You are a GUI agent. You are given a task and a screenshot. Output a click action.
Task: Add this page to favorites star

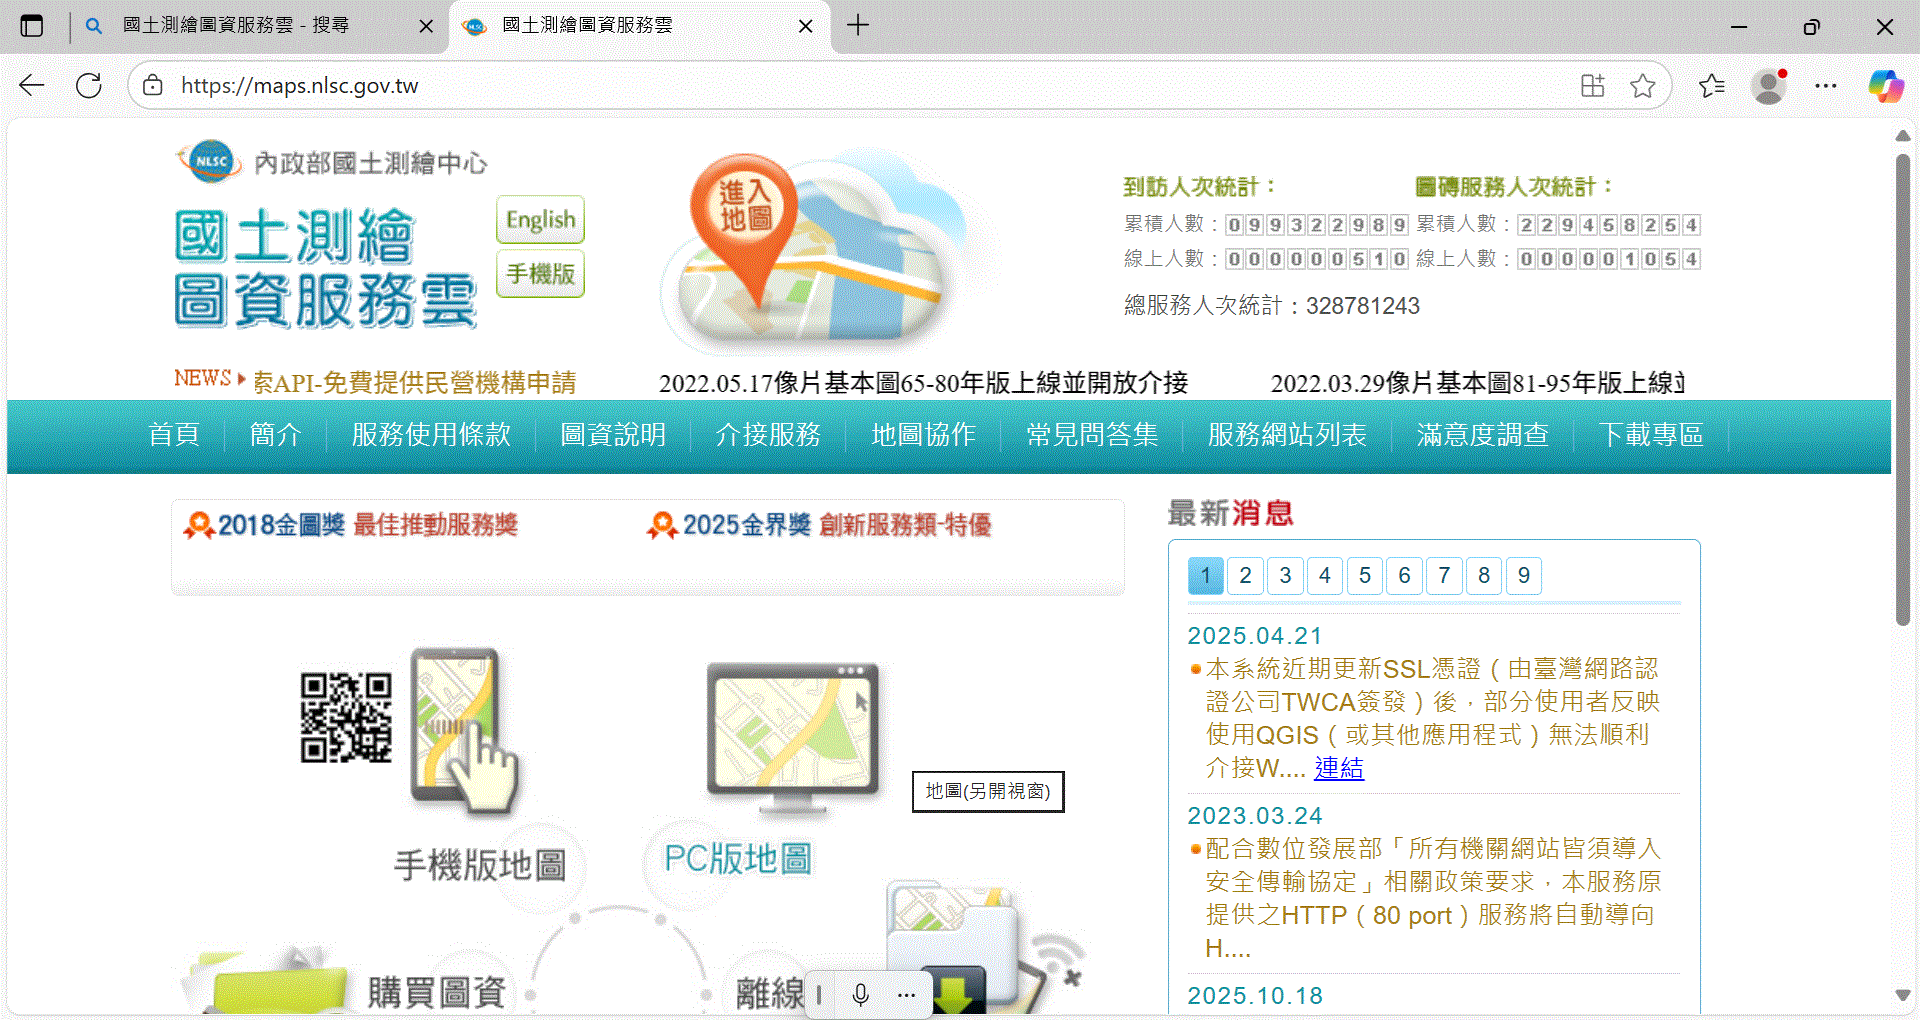click(x=1642, y=86)
